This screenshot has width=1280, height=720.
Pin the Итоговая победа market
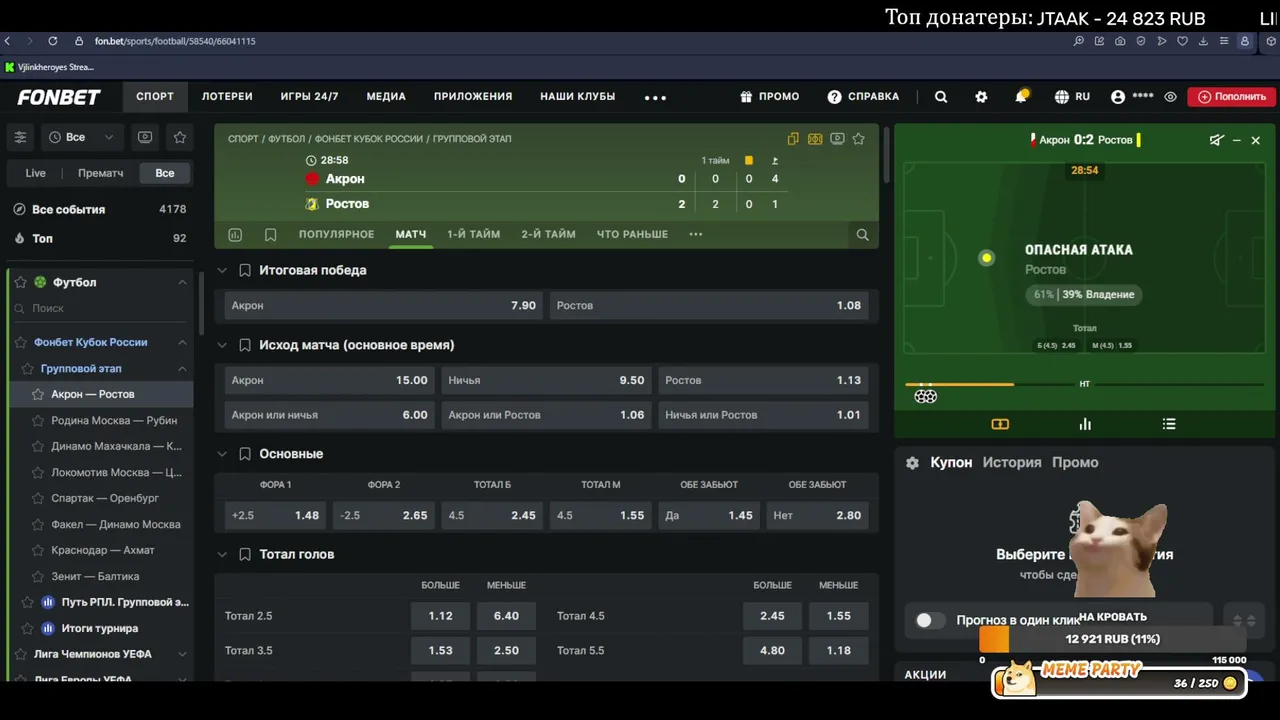point(245,271)
